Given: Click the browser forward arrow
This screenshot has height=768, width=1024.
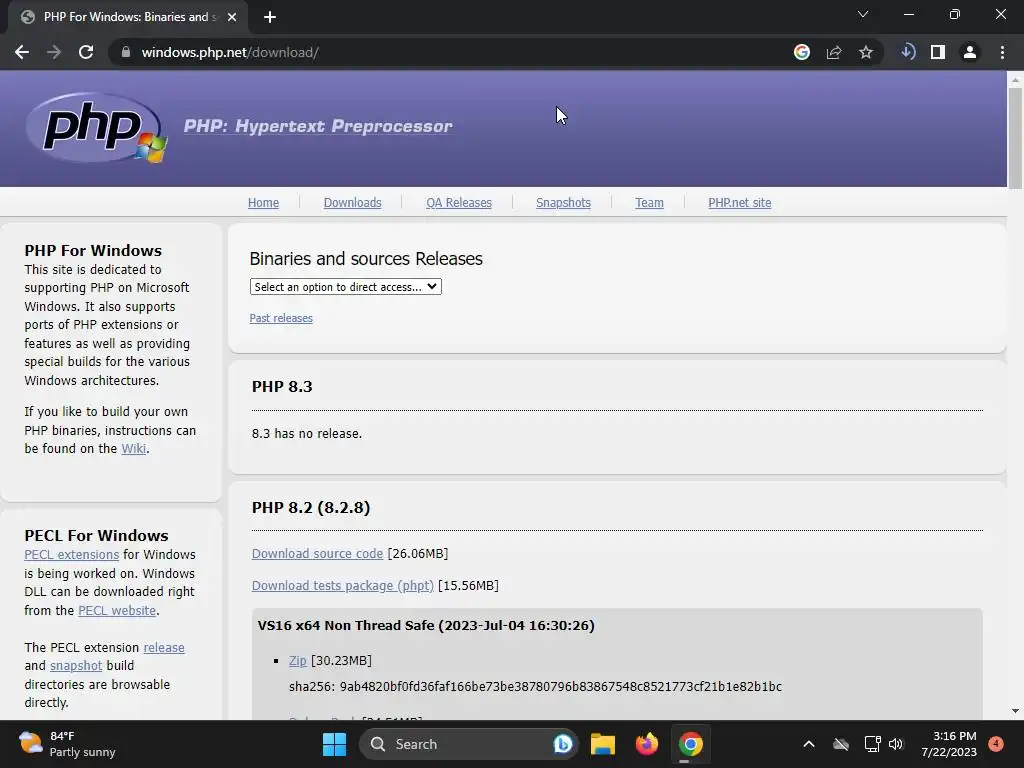Looking at the screenshot, I should coord(54,52).
